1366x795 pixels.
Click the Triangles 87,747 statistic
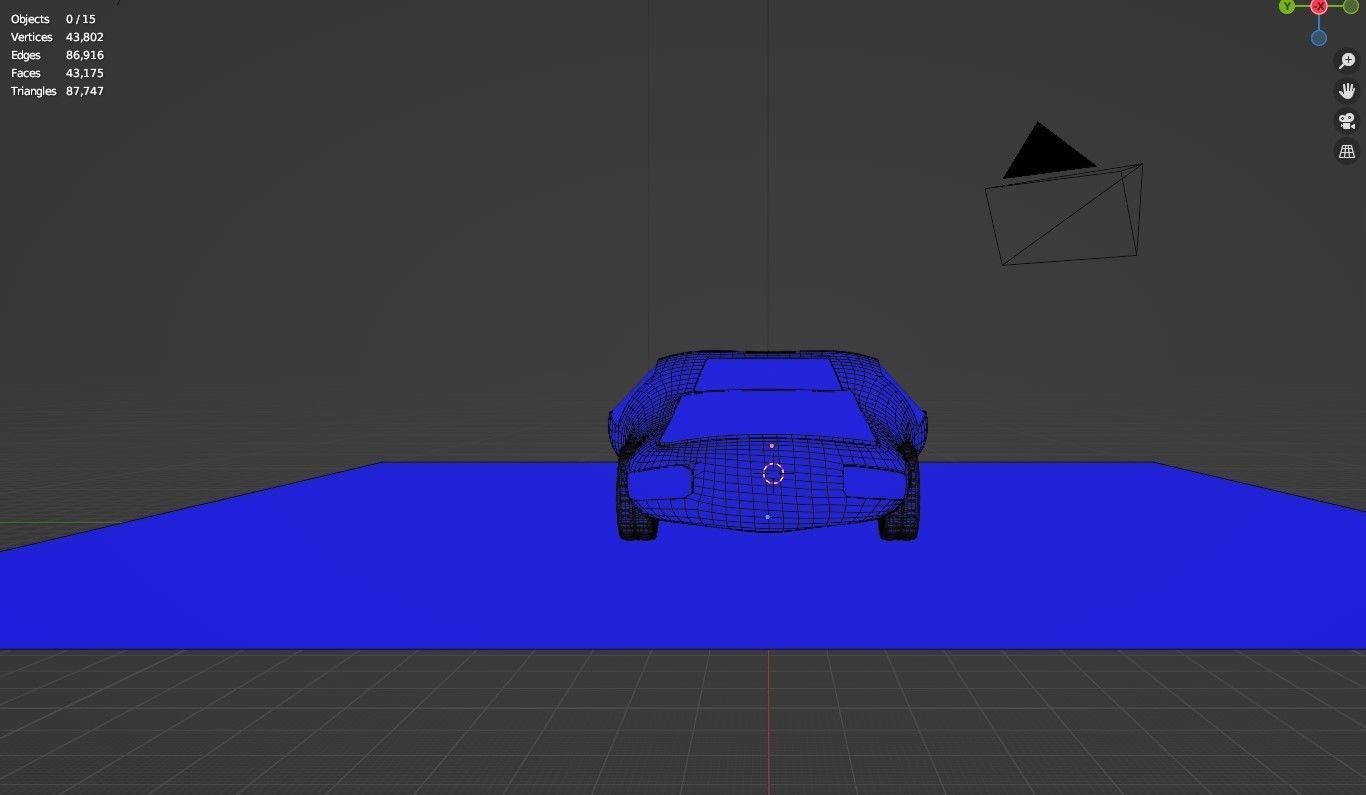click(x=57, y=91)
